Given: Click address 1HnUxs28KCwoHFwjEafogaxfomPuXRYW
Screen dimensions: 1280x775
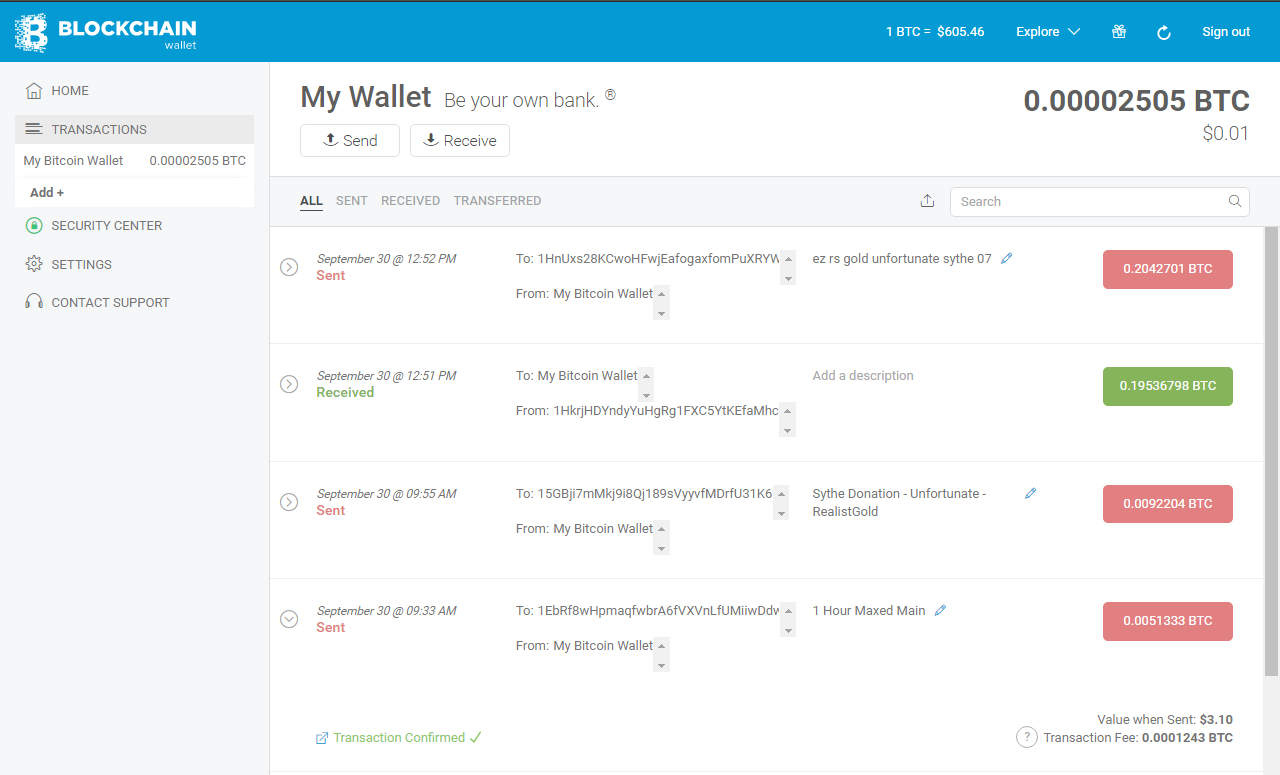Looking at the screenshot, I should tap(656, 259).
